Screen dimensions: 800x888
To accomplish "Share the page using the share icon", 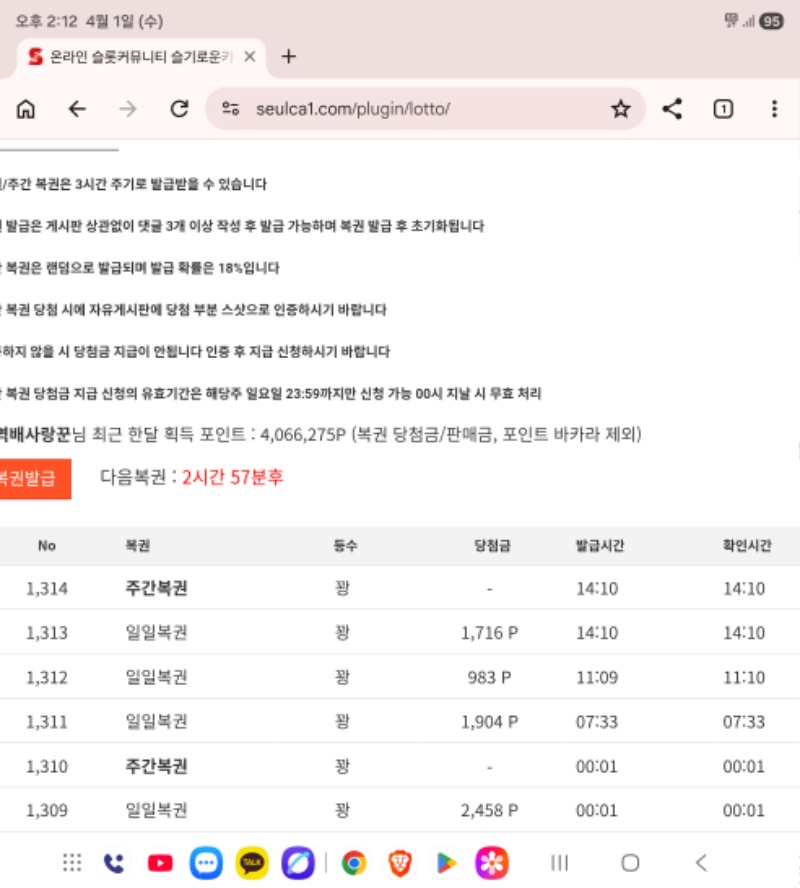I will pos(672,110).
